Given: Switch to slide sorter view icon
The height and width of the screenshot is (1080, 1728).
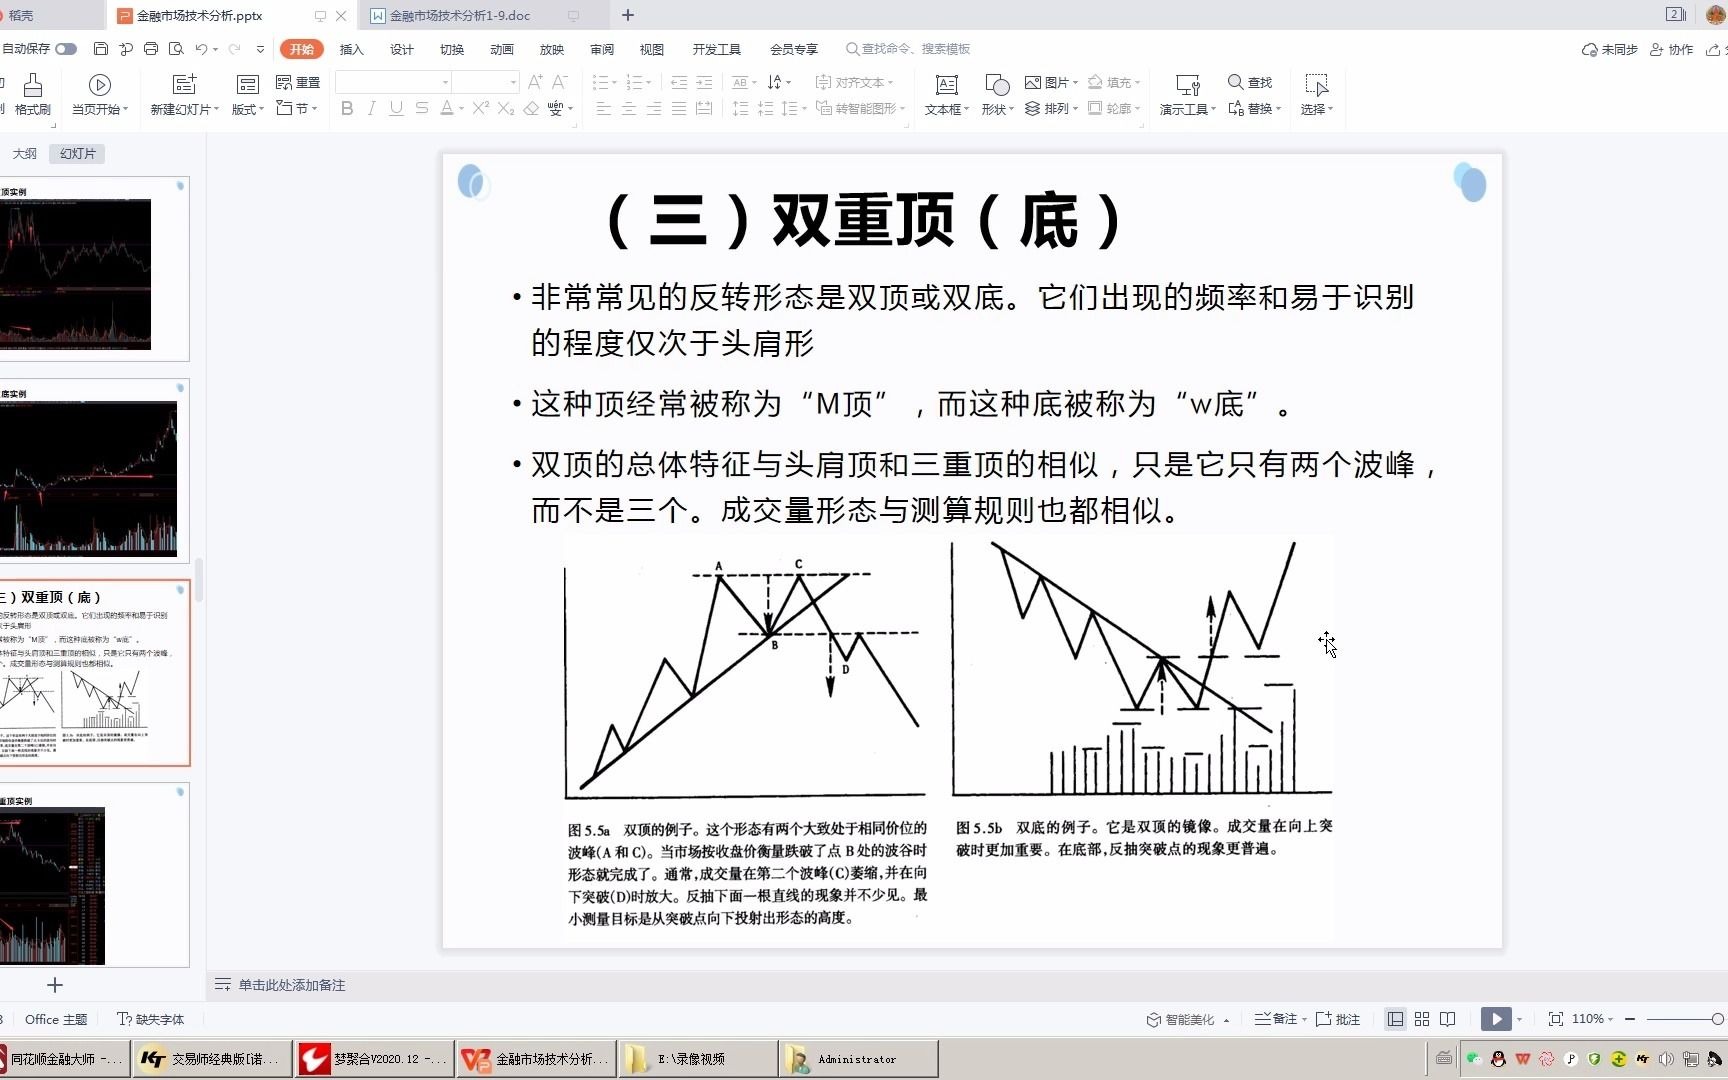Looking at the screenshot, I should pyautogui.click(x=1422, y=1019).
